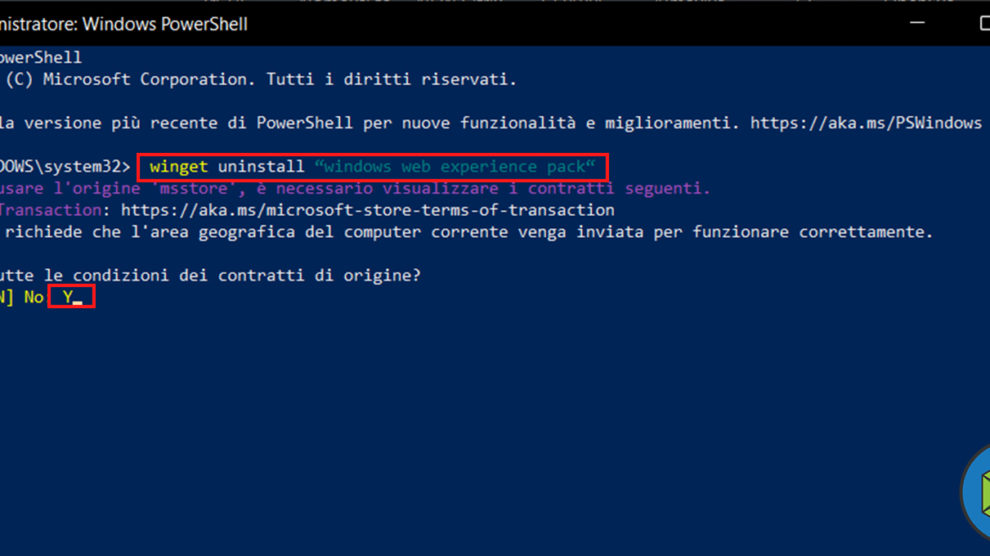Click the "uninstall" argument in the command
The image size is (990, 556).
pos(261,166)
